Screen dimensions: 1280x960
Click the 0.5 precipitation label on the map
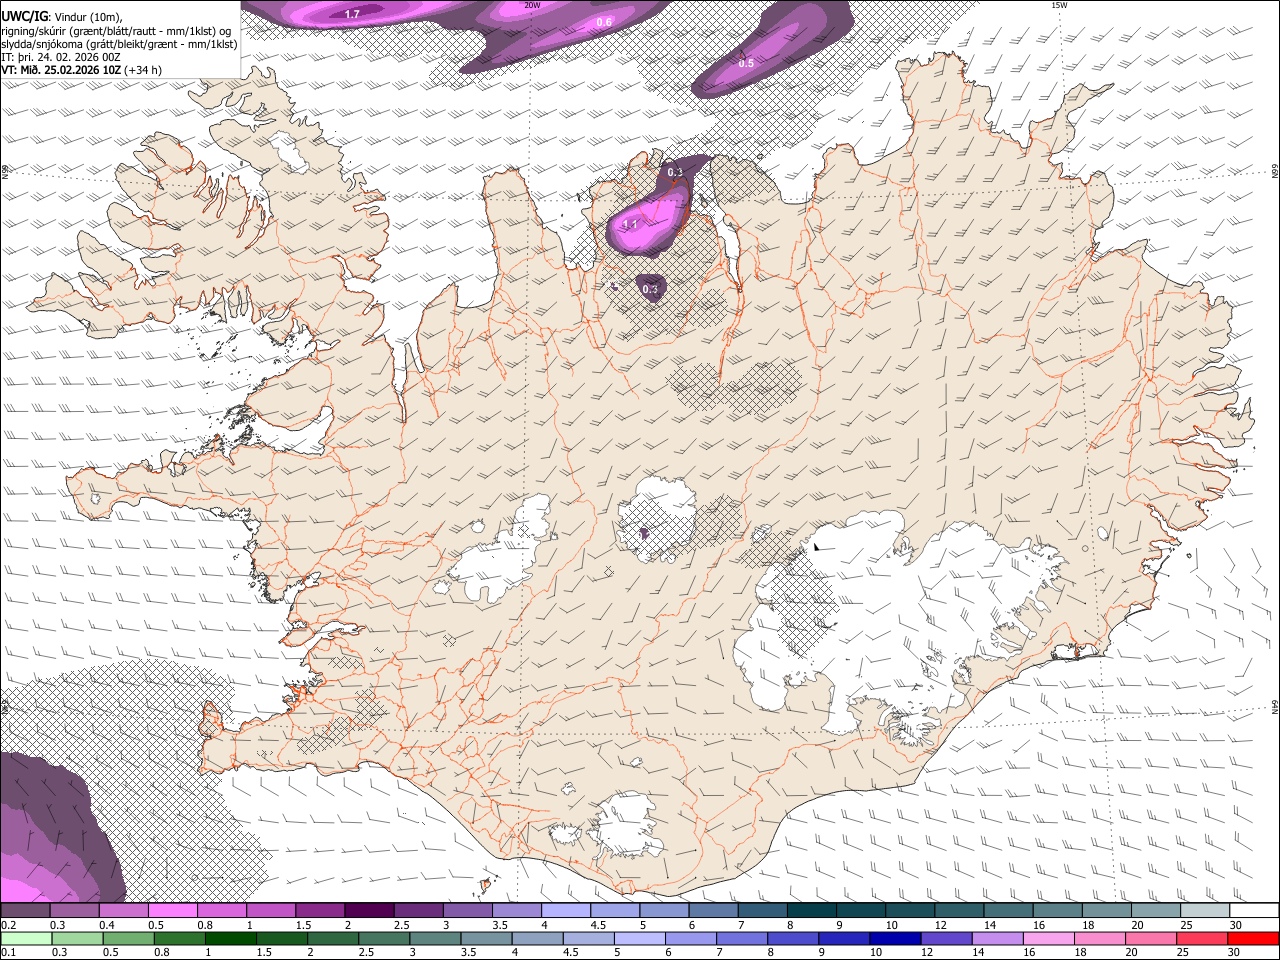[746, 63]
